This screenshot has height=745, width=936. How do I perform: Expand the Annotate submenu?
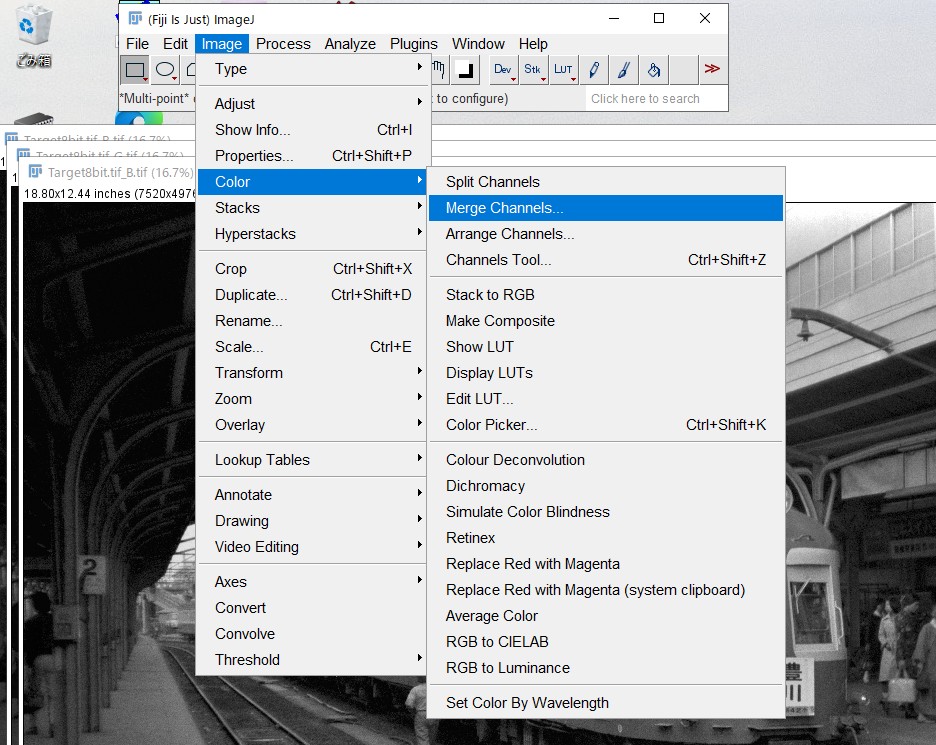coord(311,495)
